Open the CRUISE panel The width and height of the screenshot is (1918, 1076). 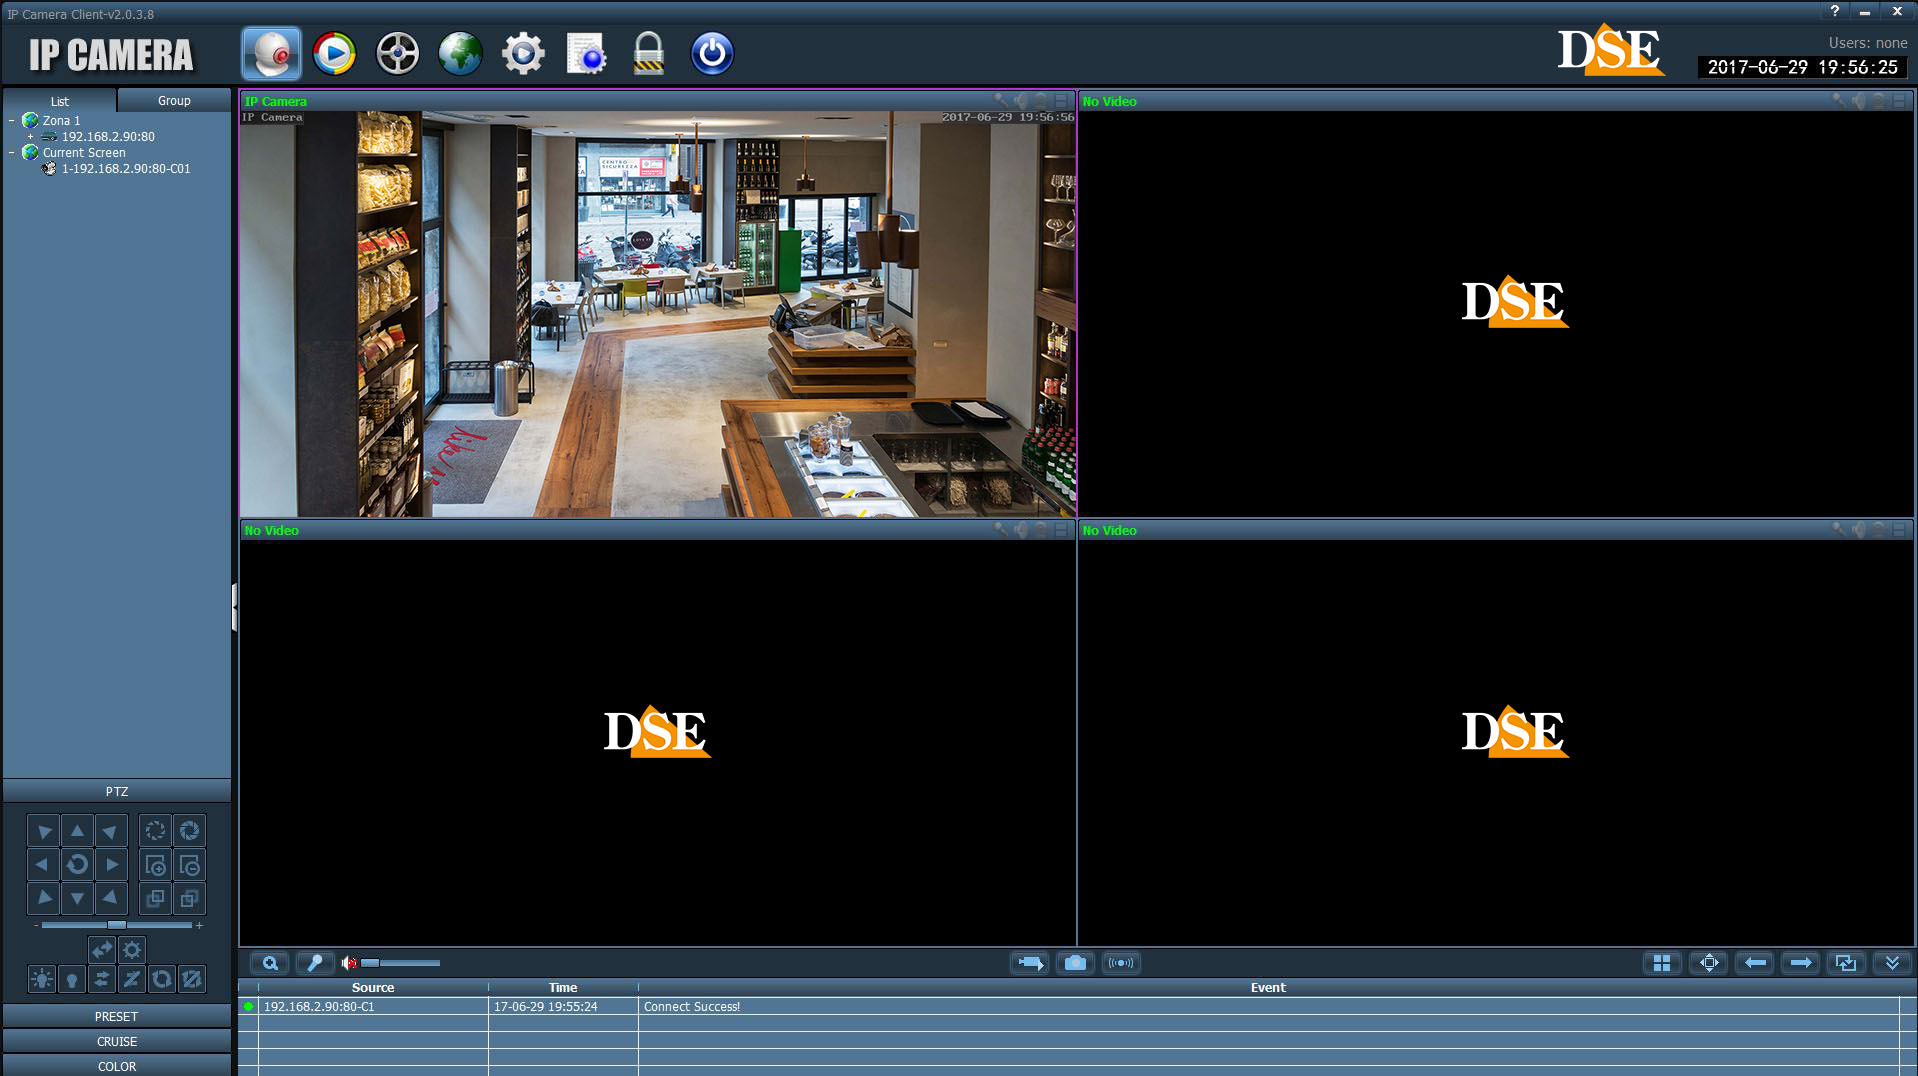click(117, 1042)
